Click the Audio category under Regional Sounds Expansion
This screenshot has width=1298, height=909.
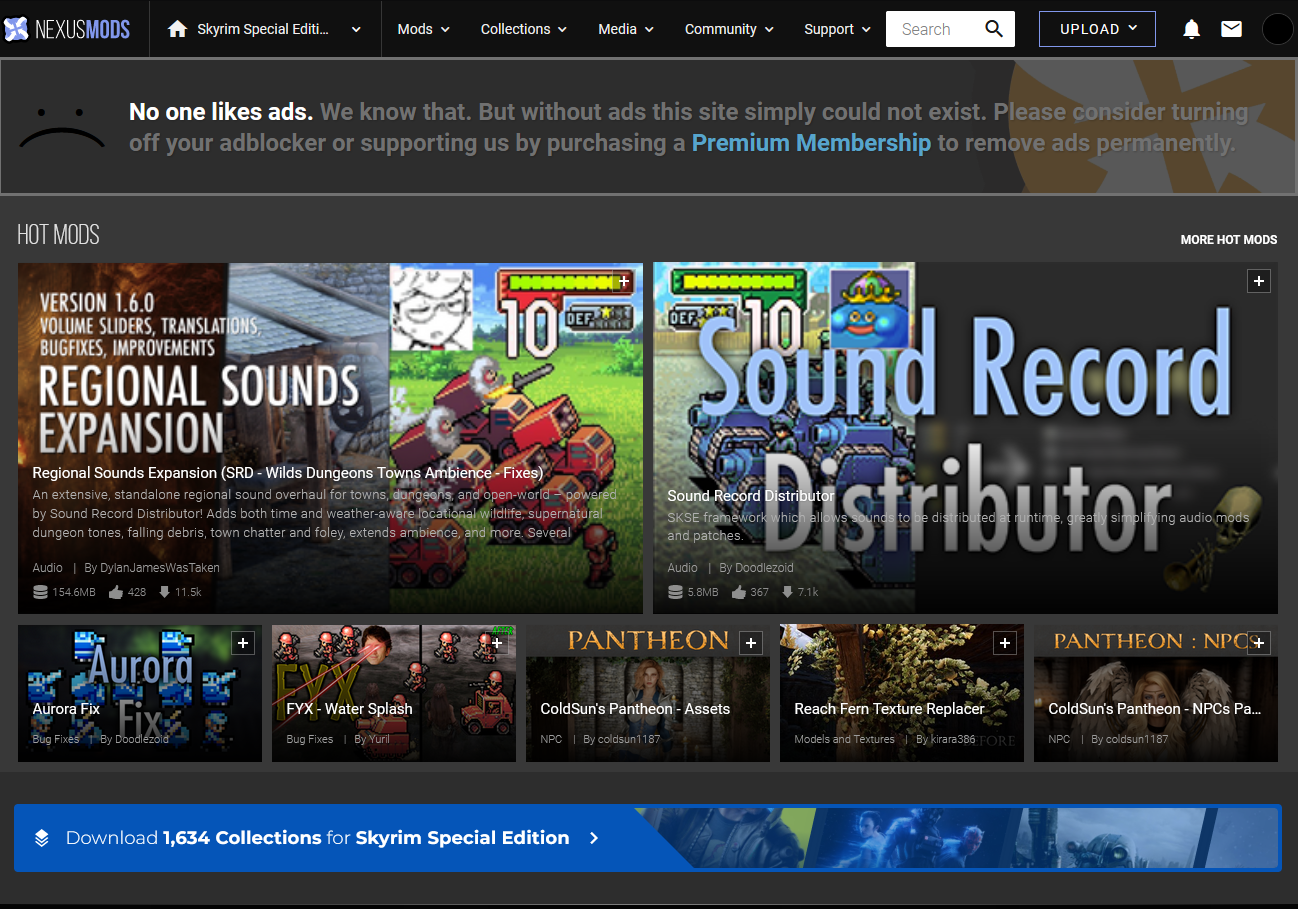click(x=47, y=567)
